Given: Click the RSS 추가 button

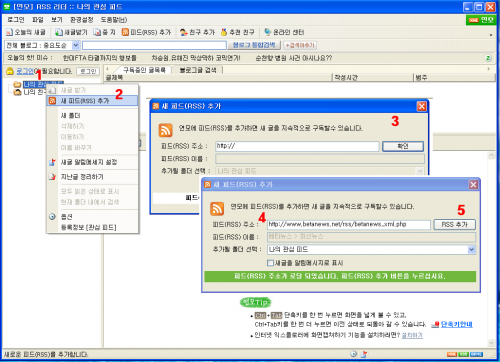Looking at the screenshot, I should (455, 225).
